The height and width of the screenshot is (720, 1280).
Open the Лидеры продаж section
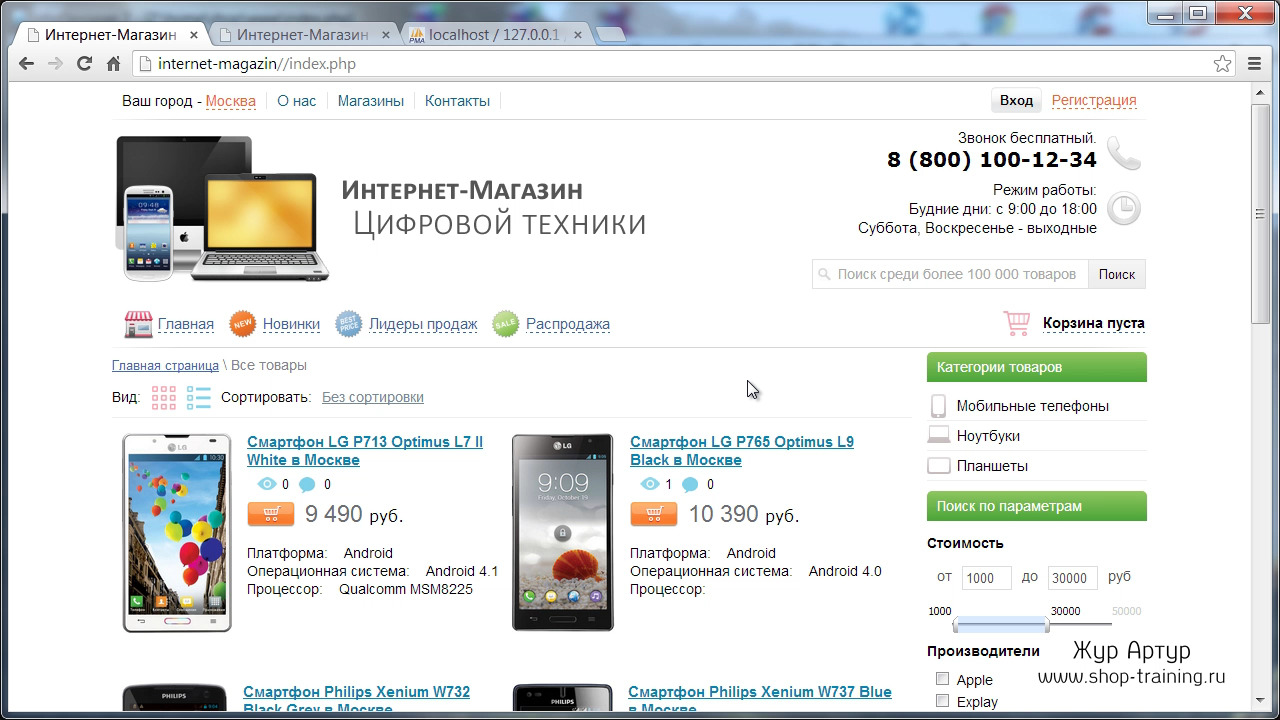point(423,324)
